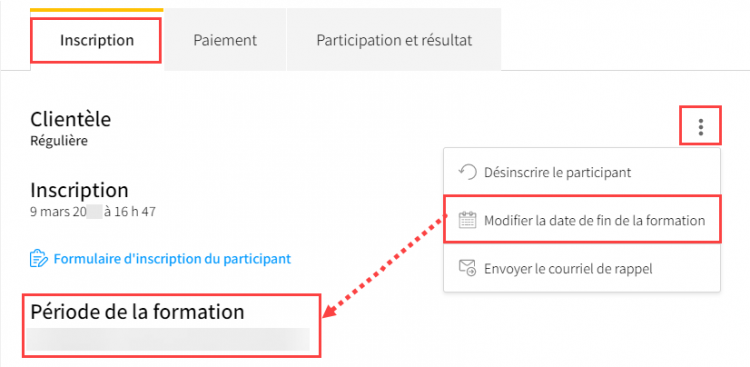750x367 pixels.
Task: Open the Participation et résultat tab
Action: click(x=394, y=40)
